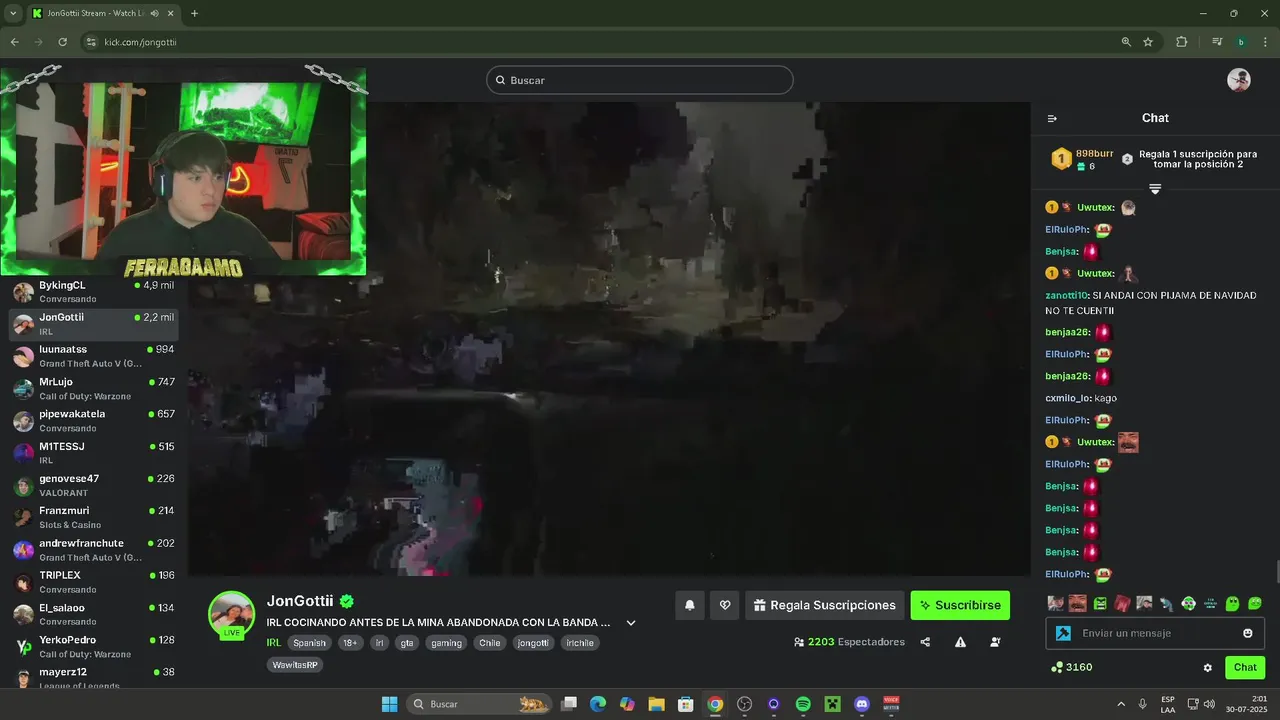1280x720 pixels.
Task: Open Spotify from the taskbar
Action: click(803, 704)
